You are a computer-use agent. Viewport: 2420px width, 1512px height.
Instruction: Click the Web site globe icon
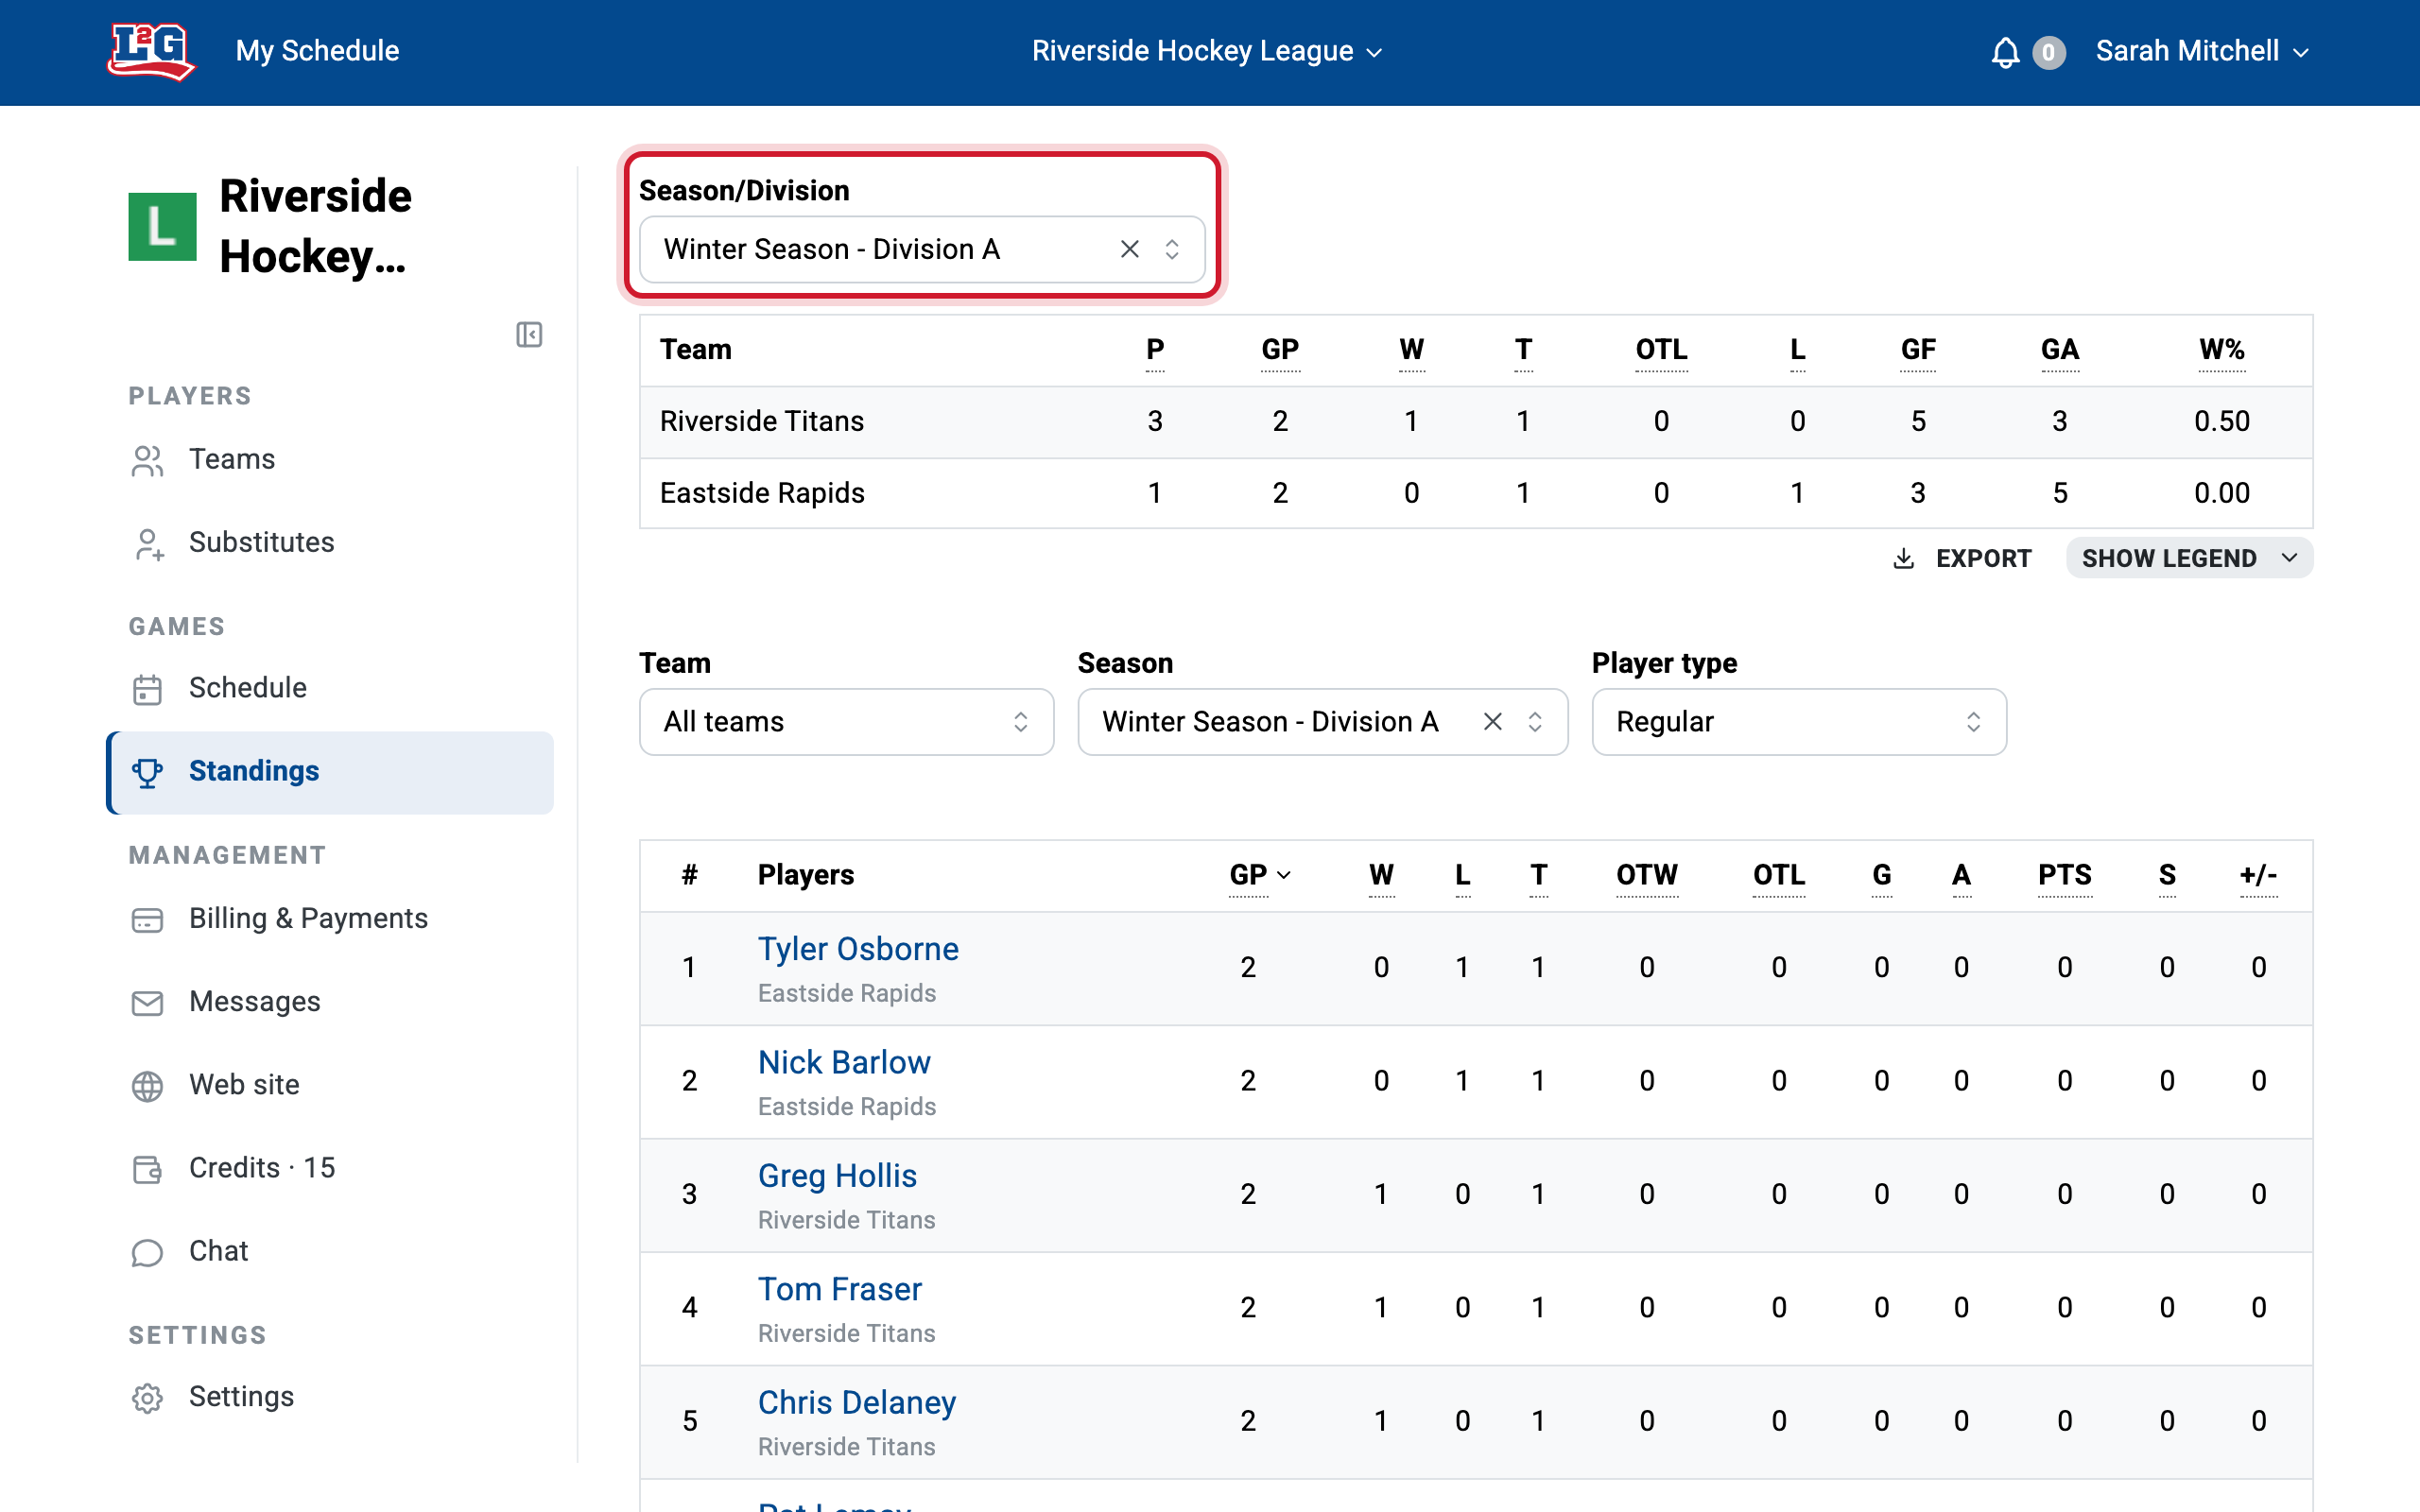tap(147, 1086)
